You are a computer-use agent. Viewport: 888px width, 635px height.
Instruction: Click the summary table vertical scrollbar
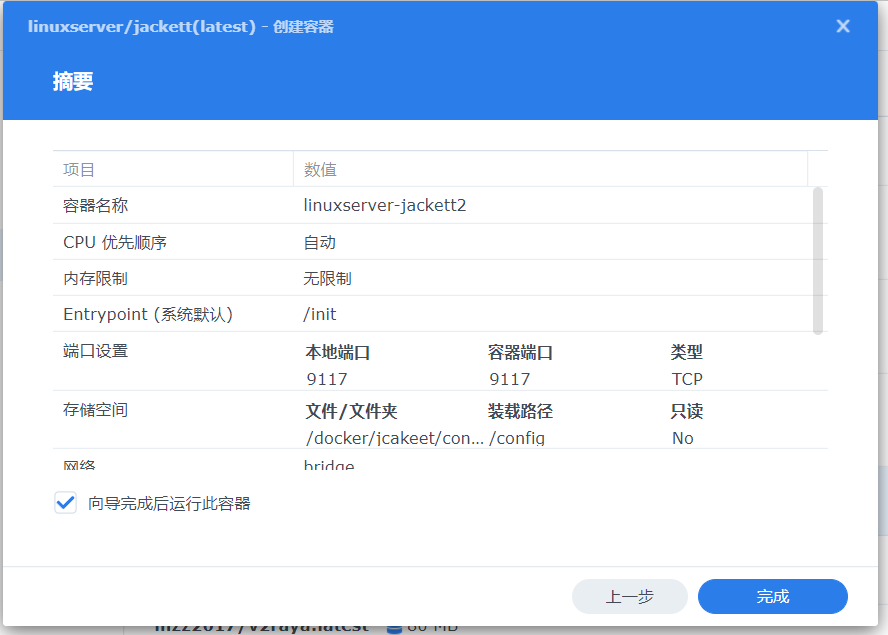click(x=817, y=260)
